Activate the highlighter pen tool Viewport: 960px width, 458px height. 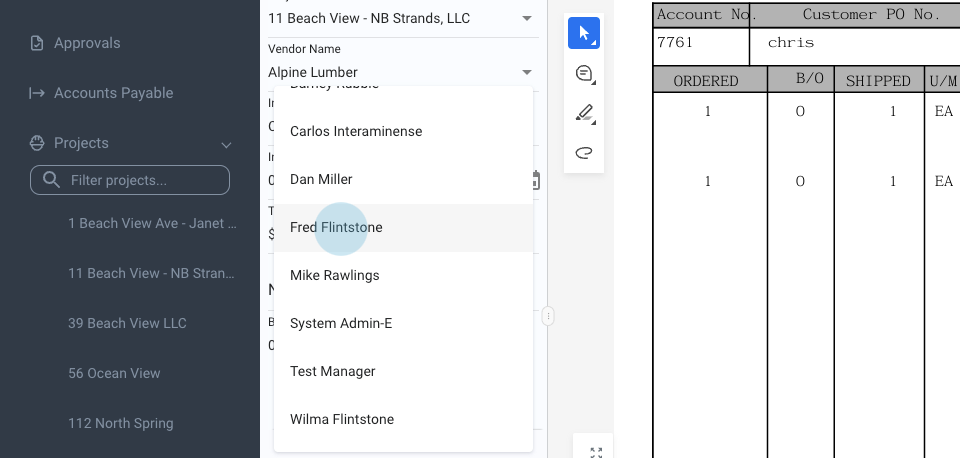coord(584,113)
